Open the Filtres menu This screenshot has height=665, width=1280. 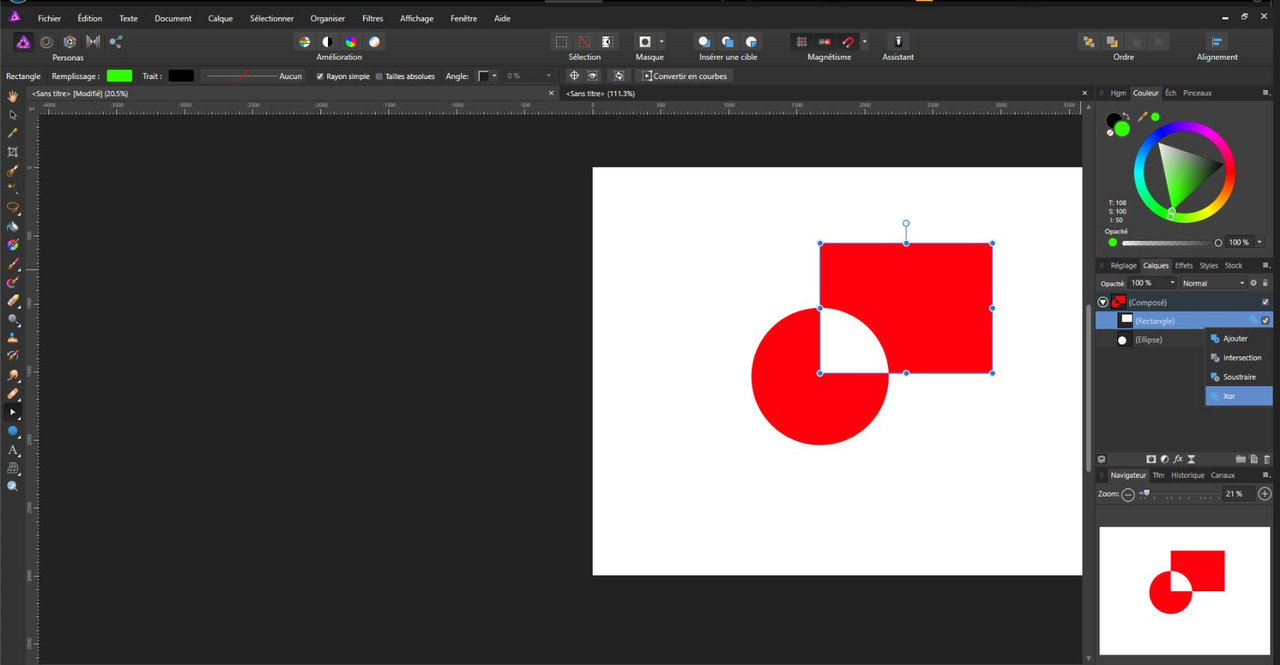pyautogui.click(x=372, y=18)
